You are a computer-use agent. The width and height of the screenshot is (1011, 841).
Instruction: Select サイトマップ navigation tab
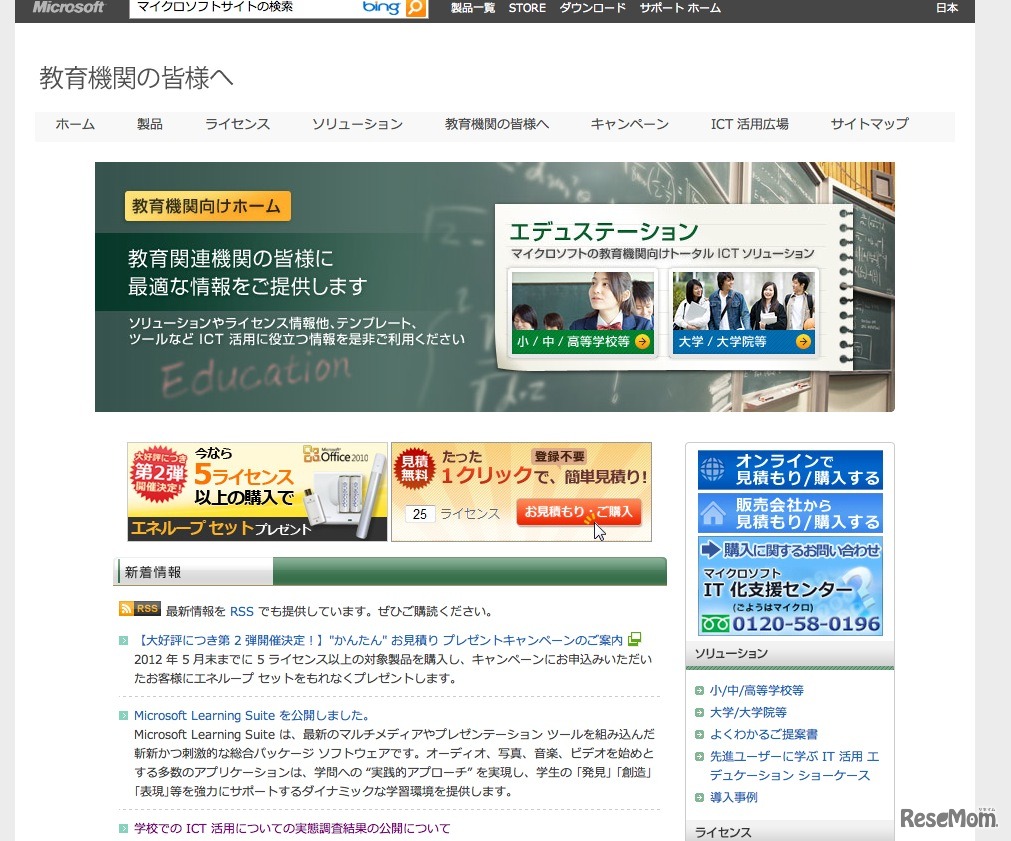coord(869,124)
